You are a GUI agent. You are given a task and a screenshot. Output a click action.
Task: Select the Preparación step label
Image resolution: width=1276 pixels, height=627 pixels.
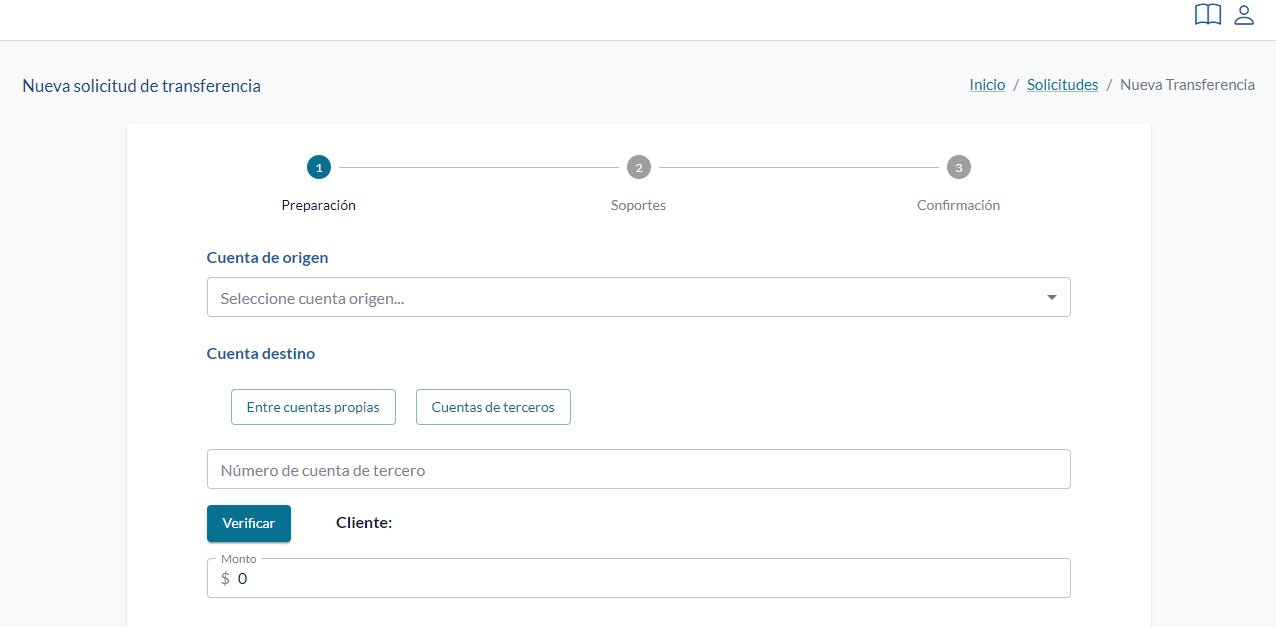[x=319, y=205]
